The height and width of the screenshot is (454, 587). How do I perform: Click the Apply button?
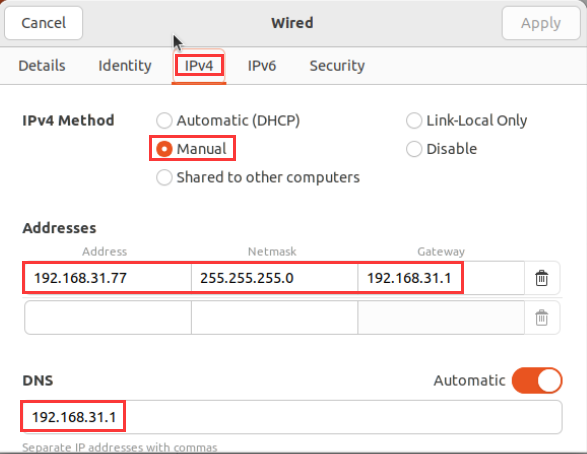pos(541,23)
